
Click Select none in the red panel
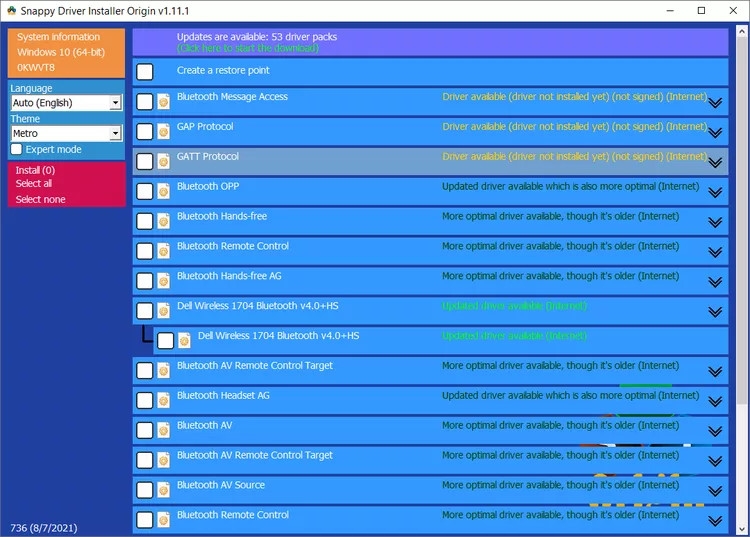coord(40,199)
